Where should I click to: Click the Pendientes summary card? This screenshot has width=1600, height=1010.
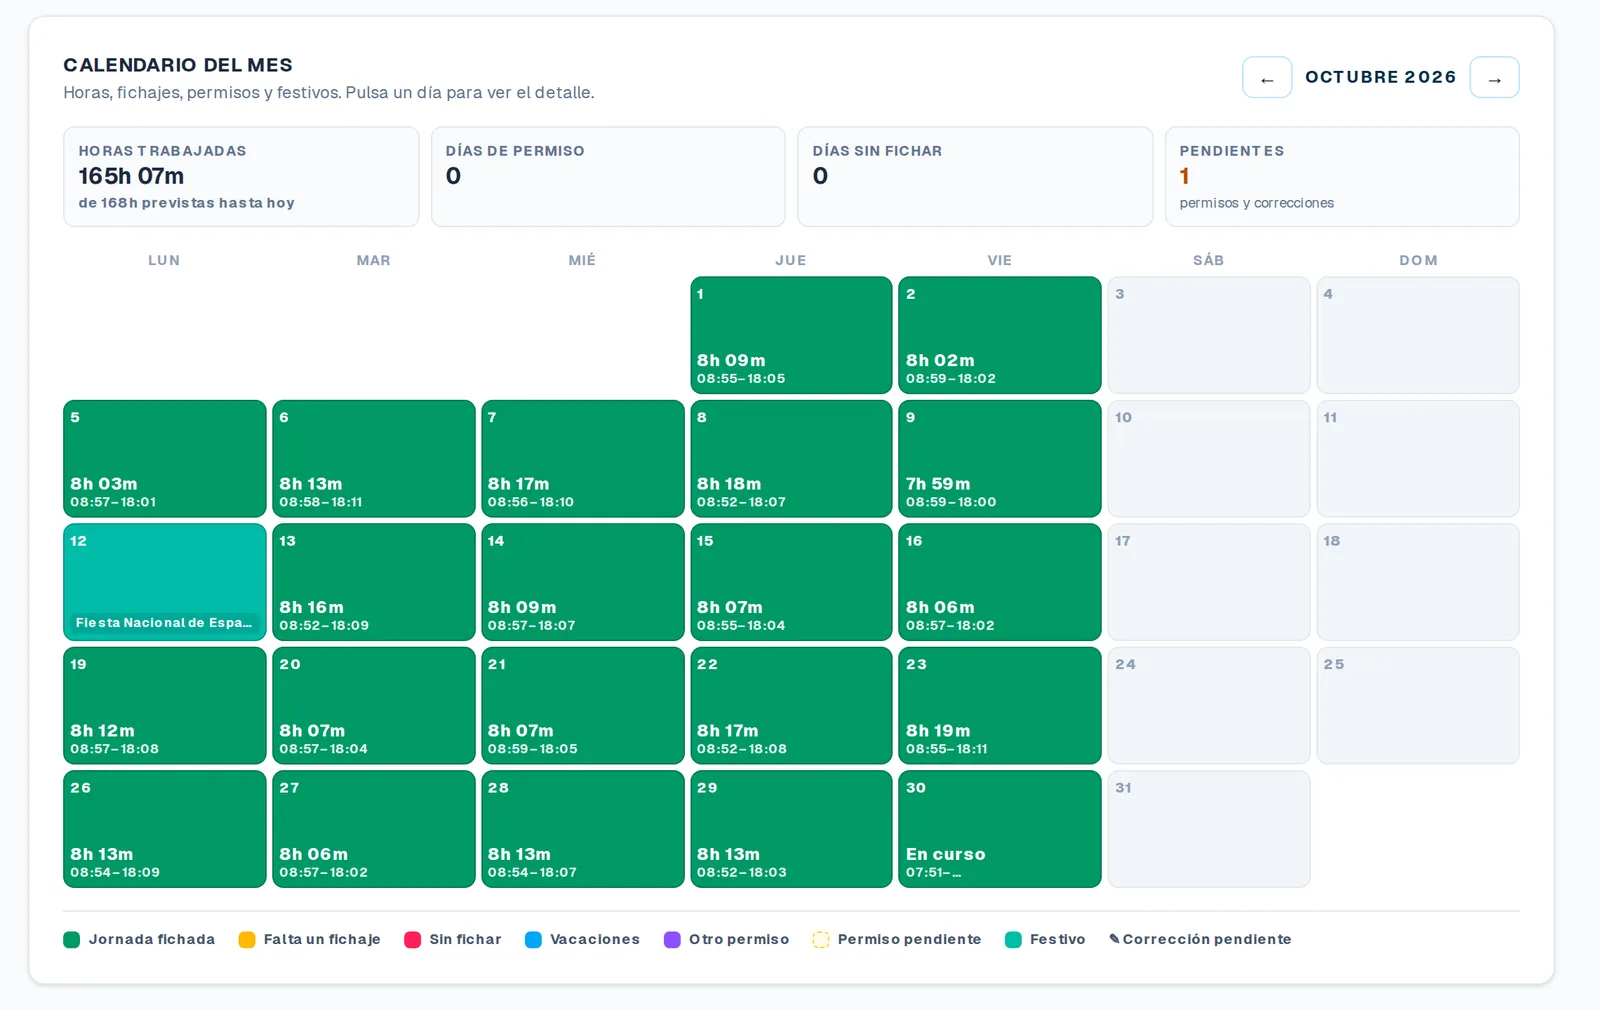(1342, 177)
